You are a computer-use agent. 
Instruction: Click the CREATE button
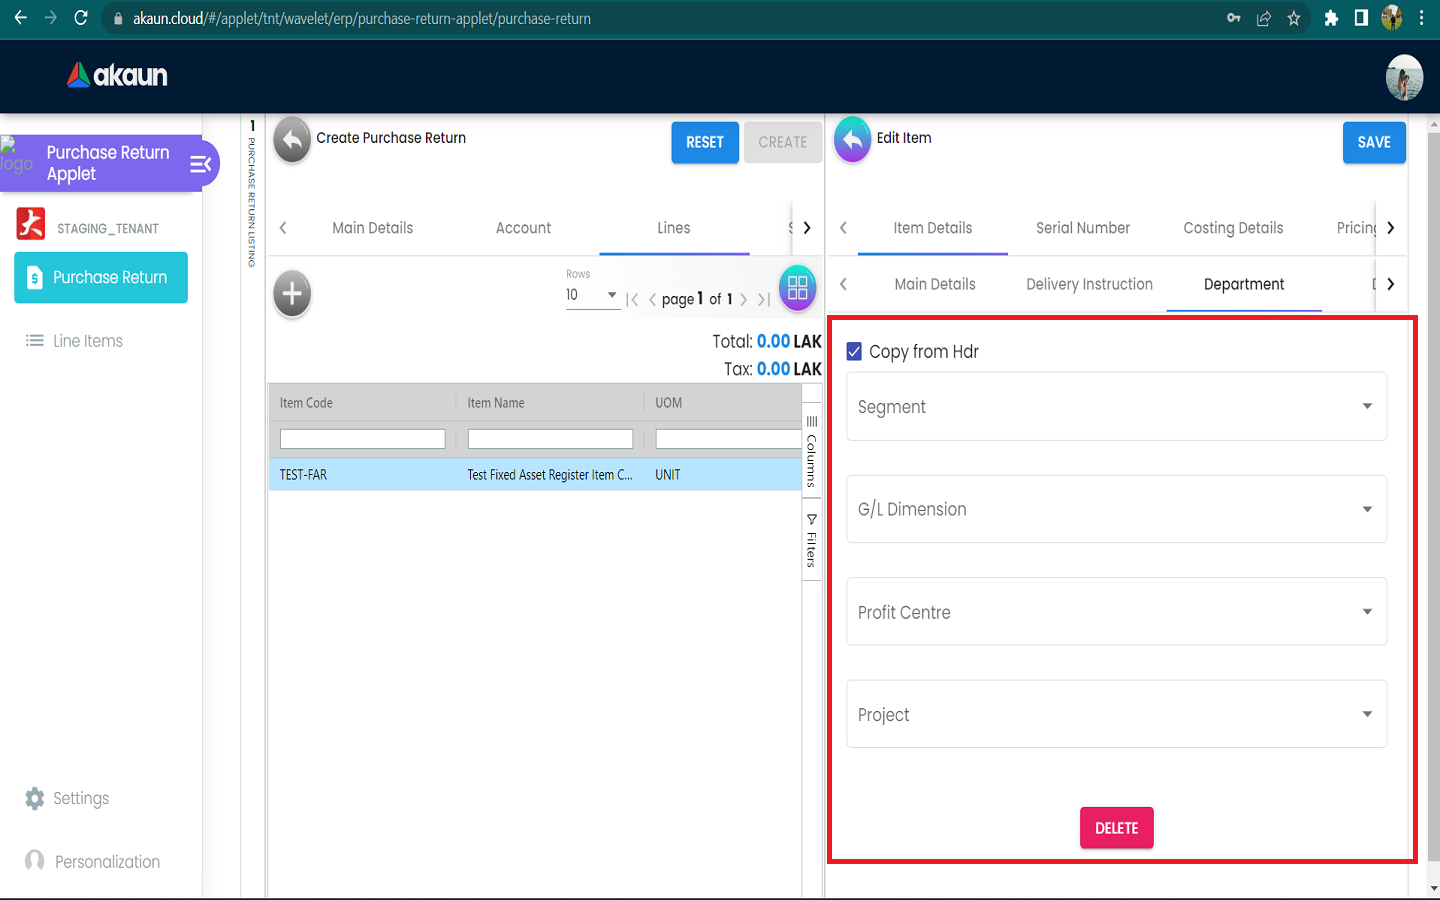pos(783,142)
